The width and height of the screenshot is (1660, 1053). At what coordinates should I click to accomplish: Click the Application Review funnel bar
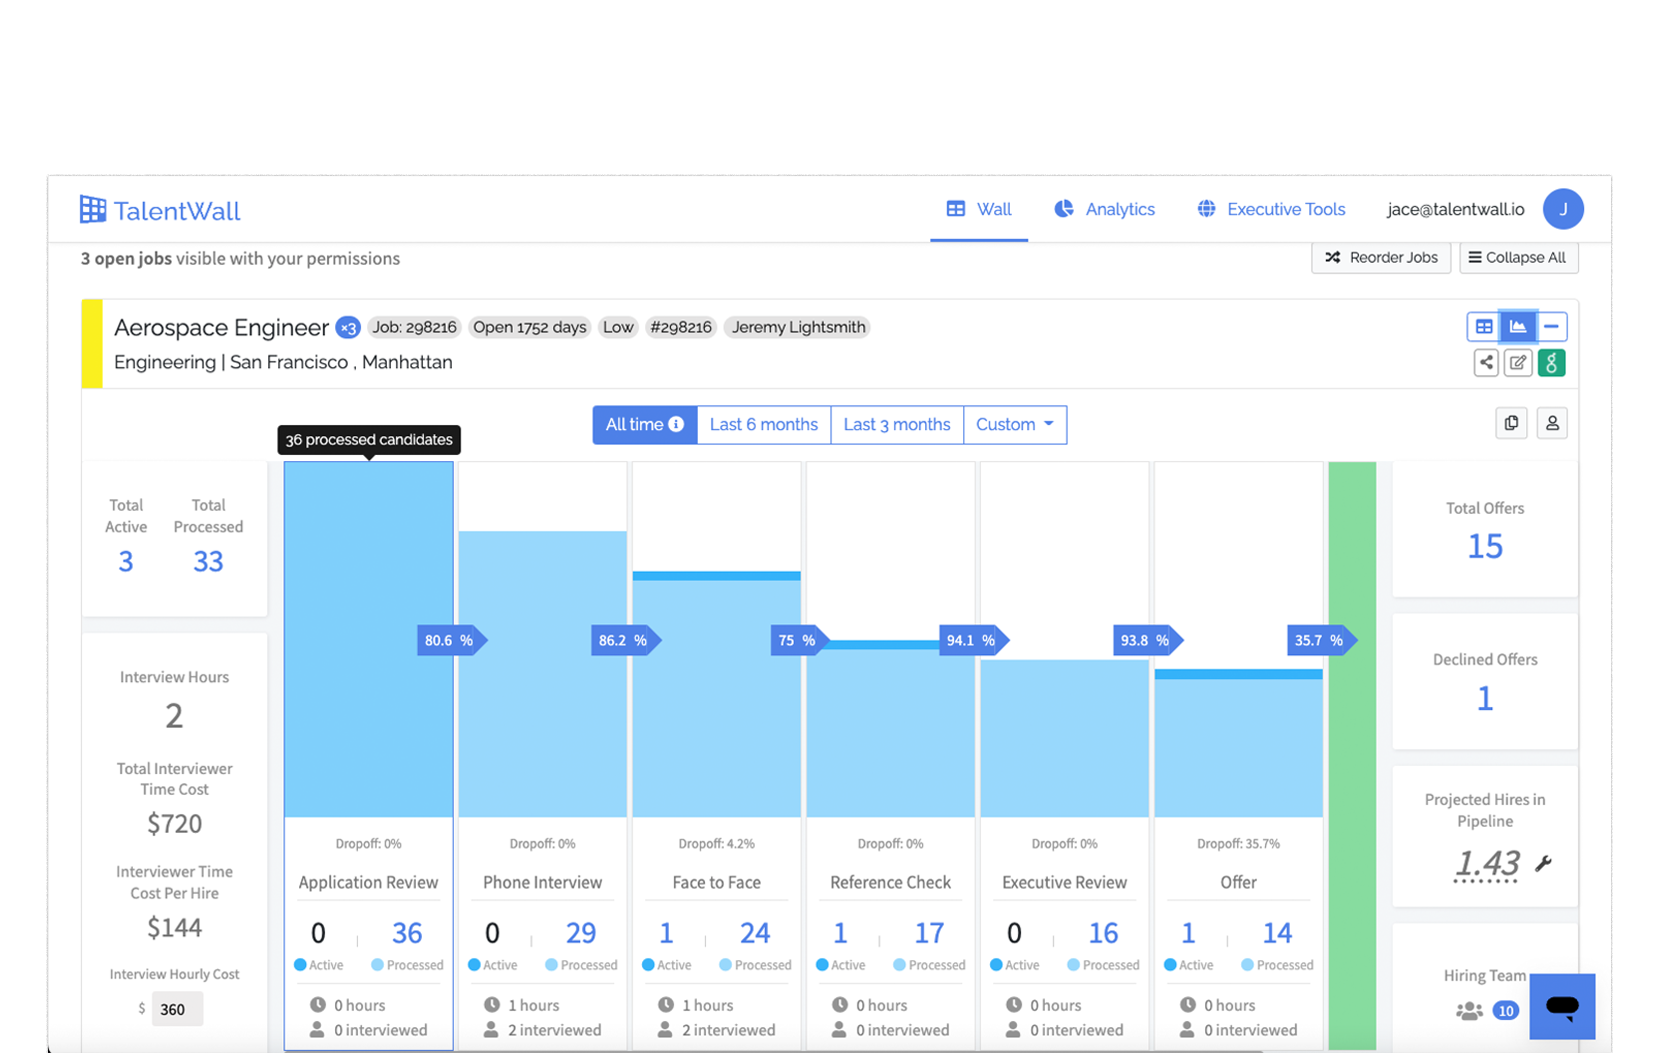(x=368, y=640)
